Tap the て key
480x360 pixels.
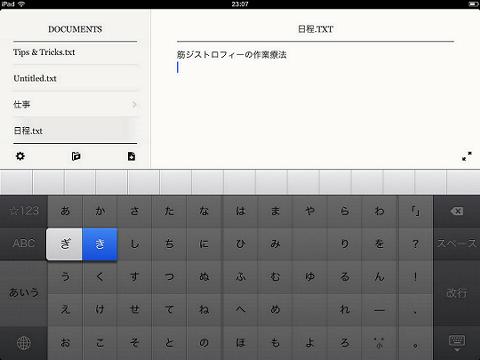pyautogui.click(x=169, y=309)
